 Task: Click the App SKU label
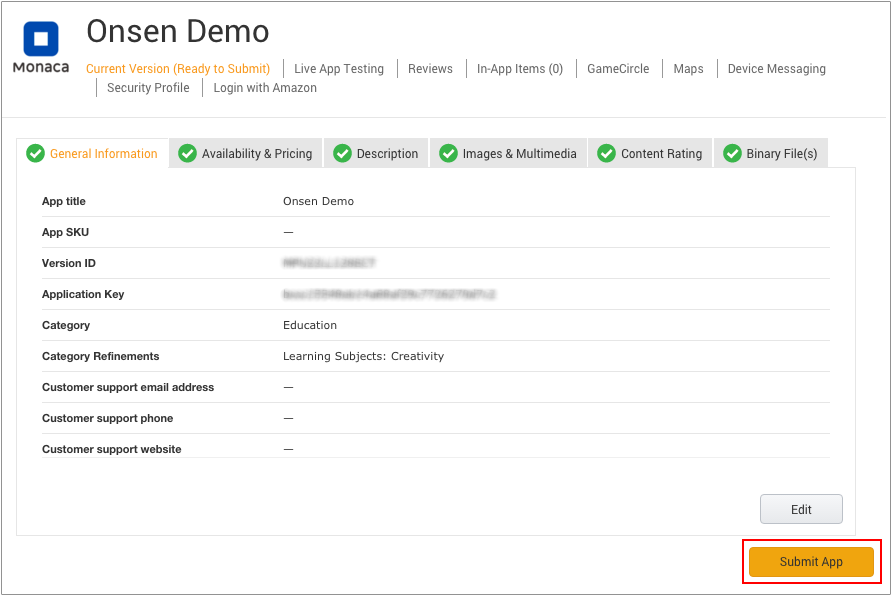tap(65, 232)
